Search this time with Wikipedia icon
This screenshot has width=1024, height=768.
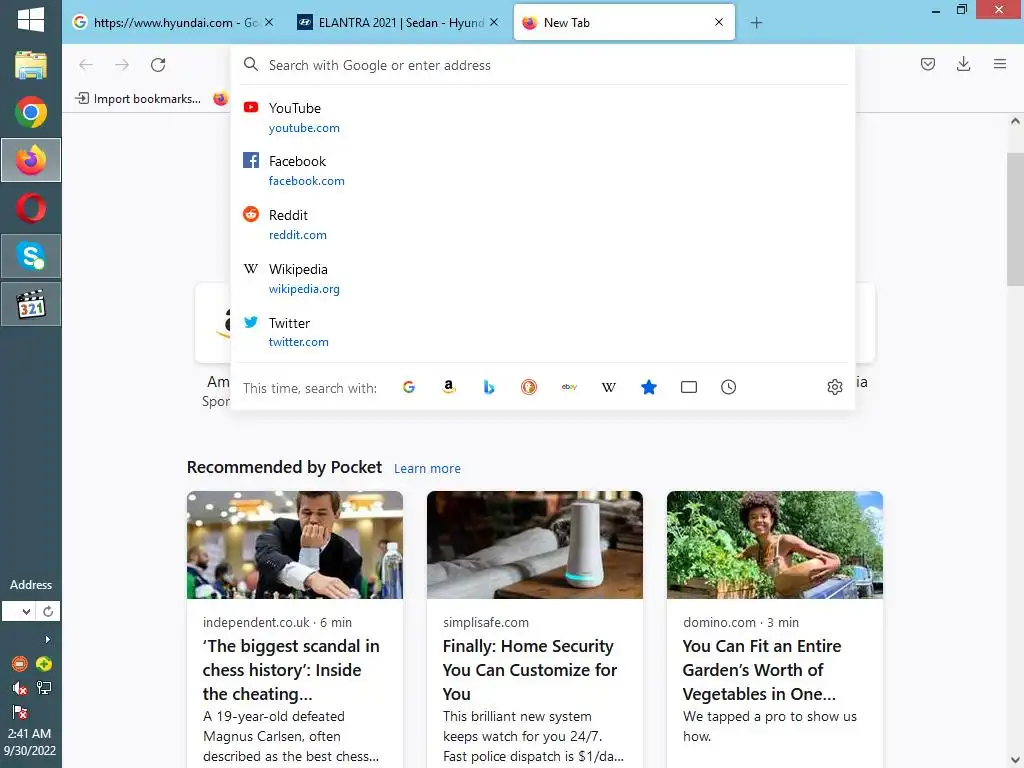pyautogui.click(x=609, y=387)
